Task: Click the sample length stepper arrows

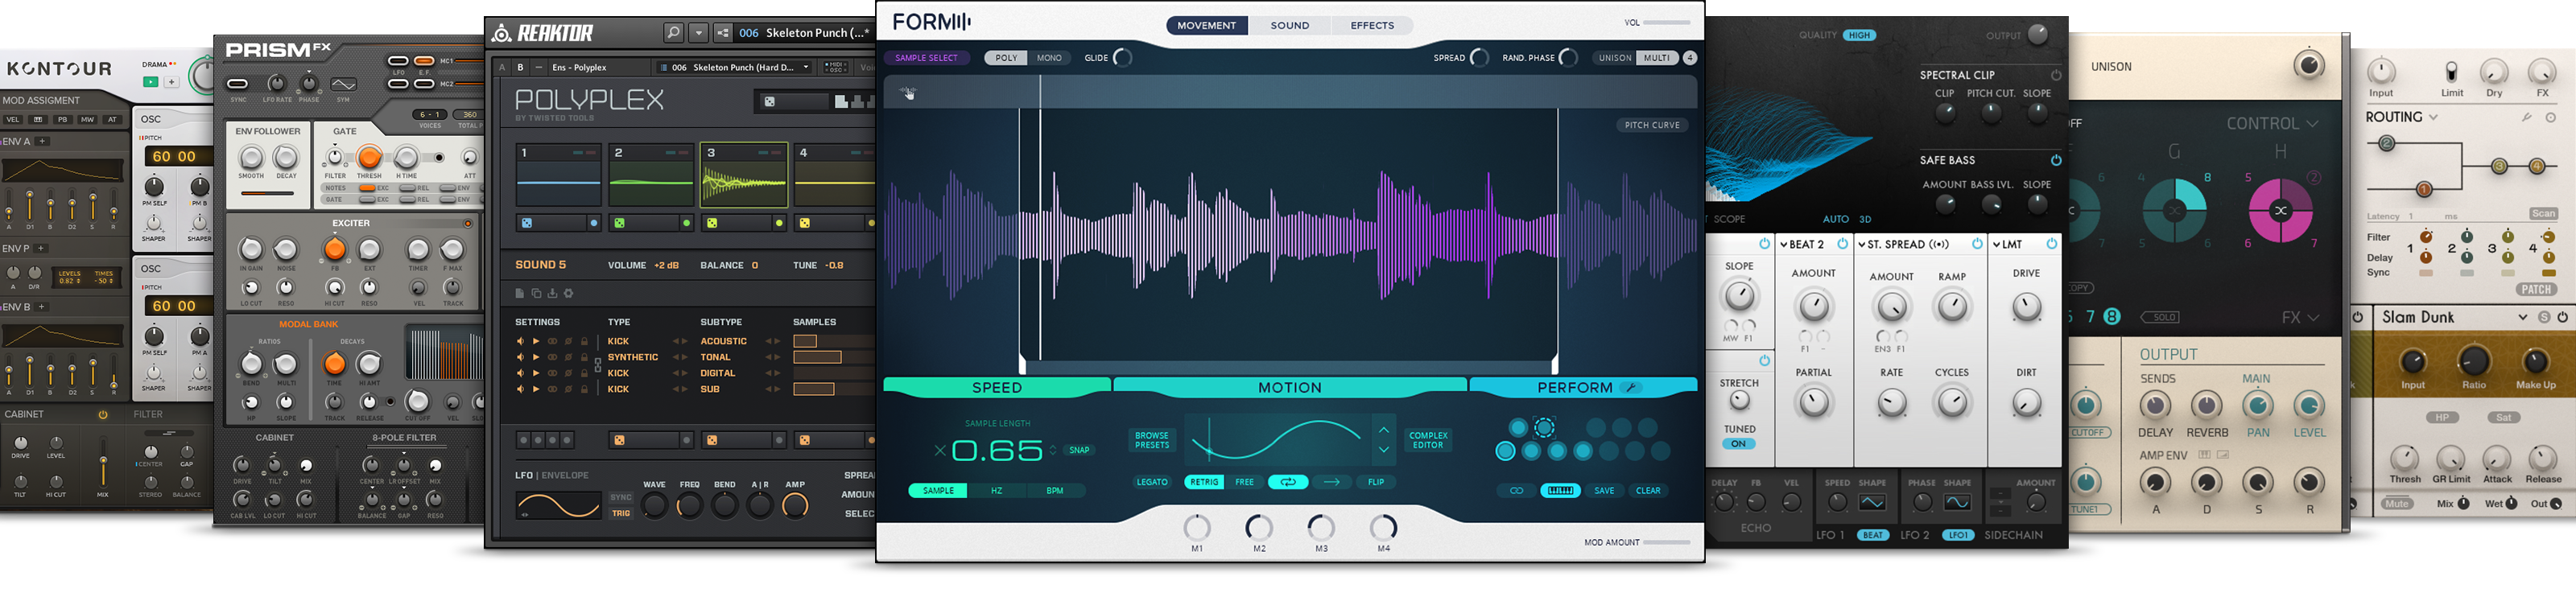Action: [1052, 451]
